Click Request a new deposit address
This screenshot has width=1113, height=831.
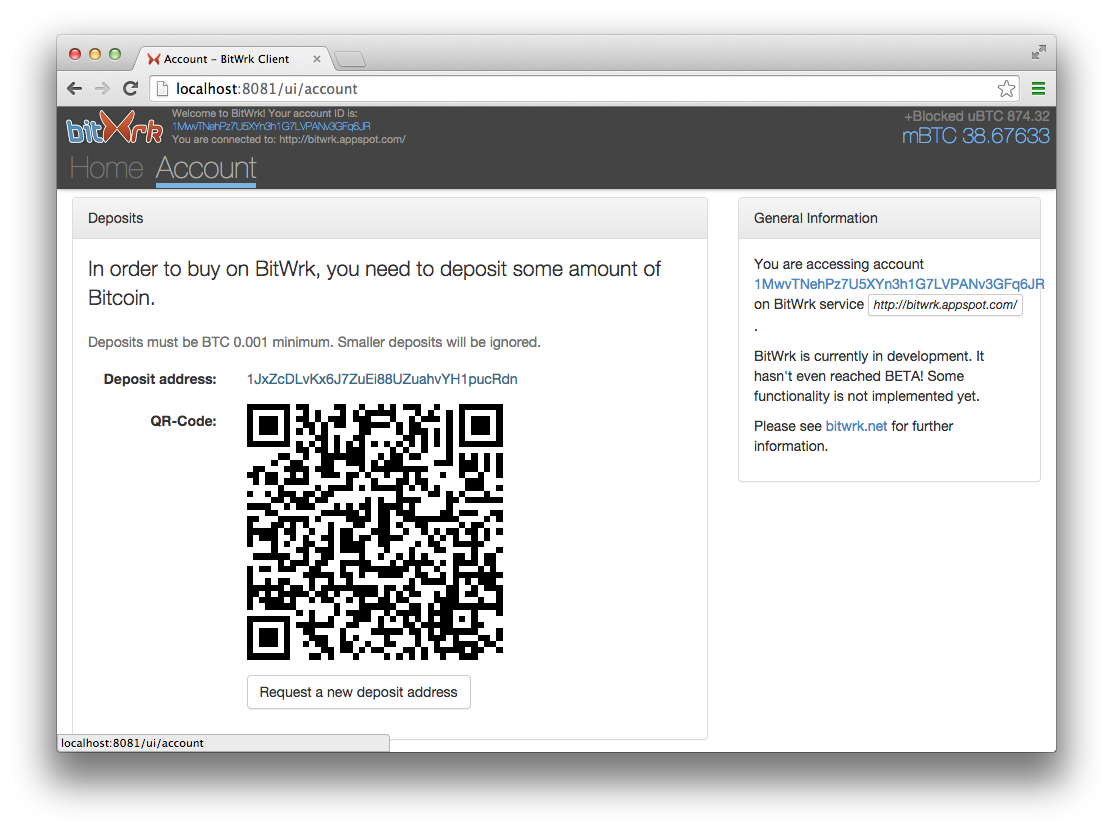(358, 692)
